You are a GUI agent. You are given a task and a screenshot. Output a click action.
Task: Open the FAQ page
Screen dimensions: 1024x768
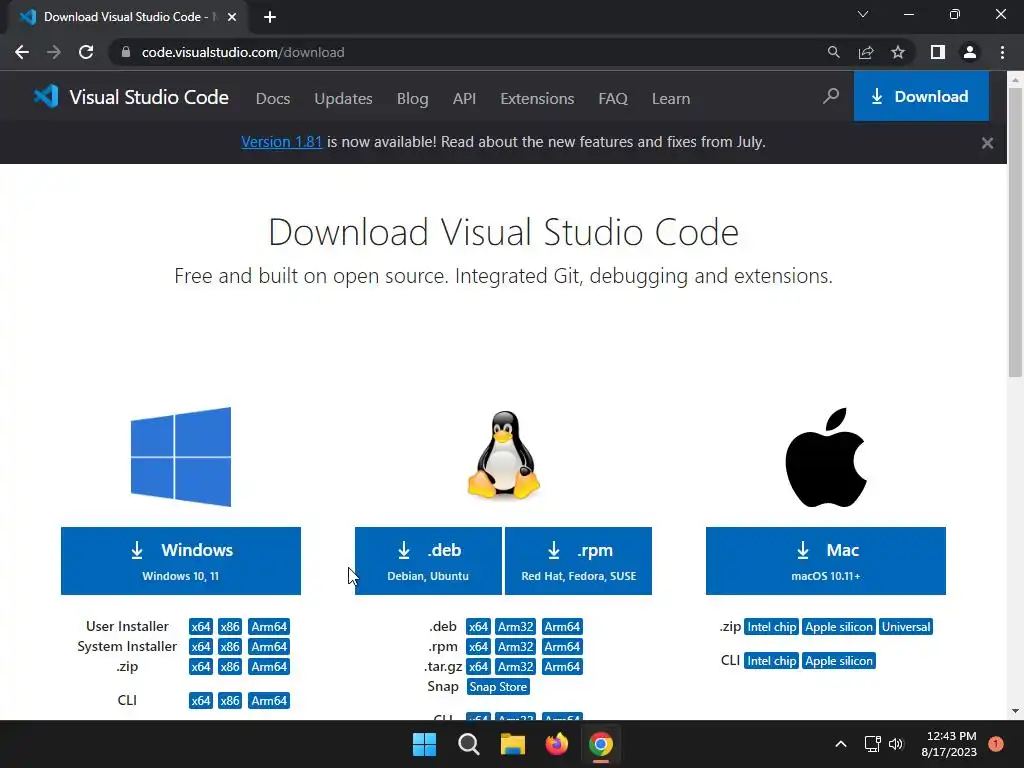[x=613, y=99]
